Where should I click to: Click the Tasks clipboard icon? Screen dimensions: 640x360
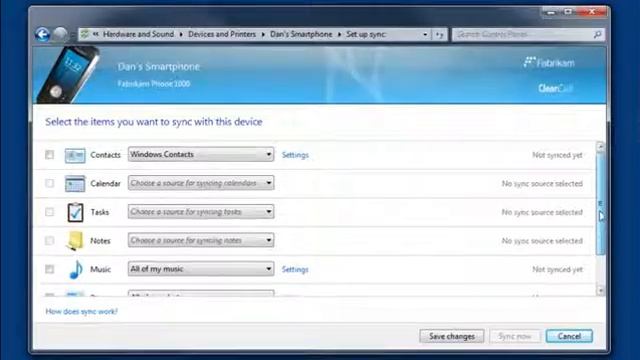pos(75,212)
